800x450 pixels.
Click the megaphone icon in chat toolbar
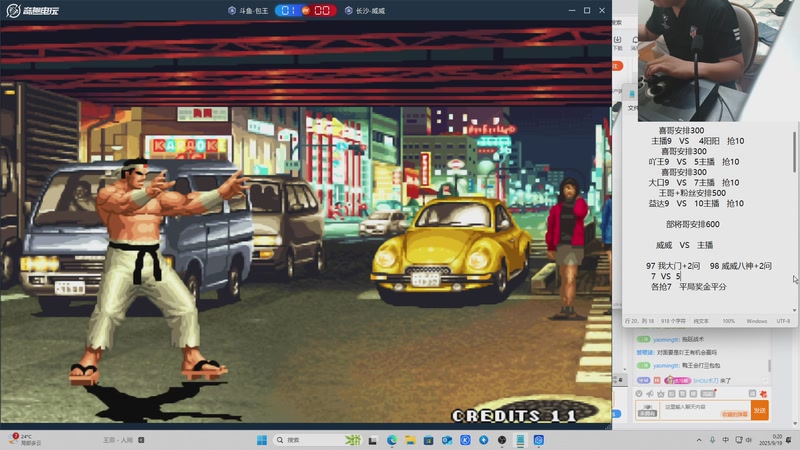tap(650, 393)
